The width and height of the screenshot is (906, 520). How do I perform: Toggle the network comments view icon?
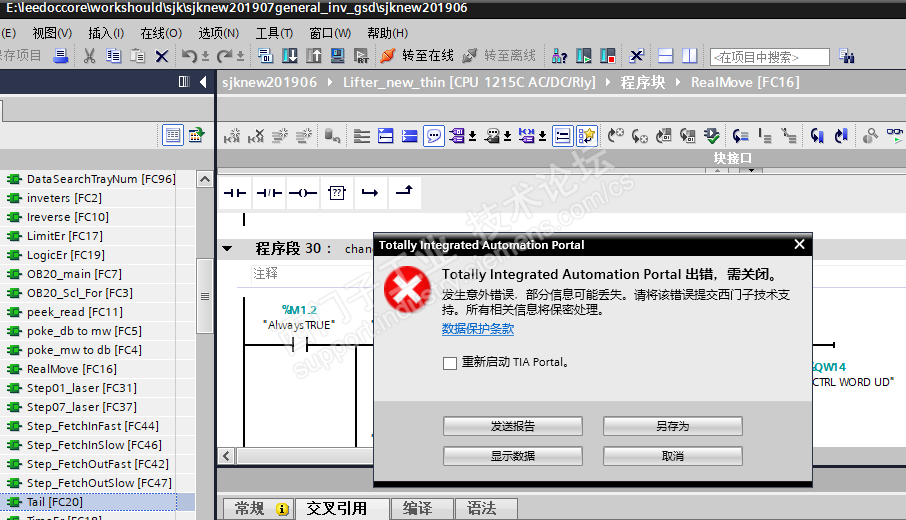click(x=562, y=136)
